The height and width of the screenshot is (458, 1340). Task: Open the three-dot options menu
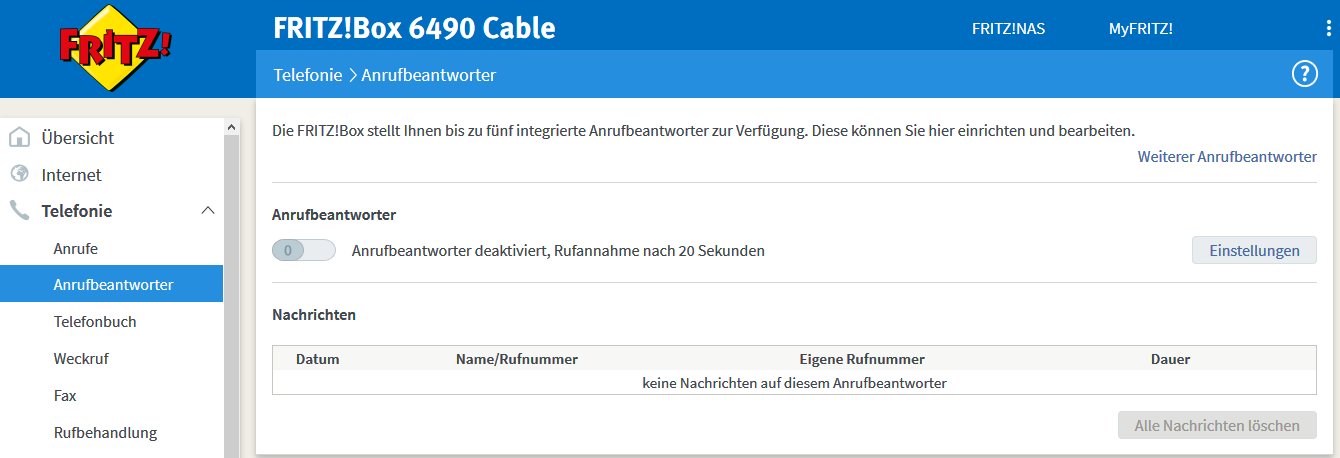coord(1329,28)
